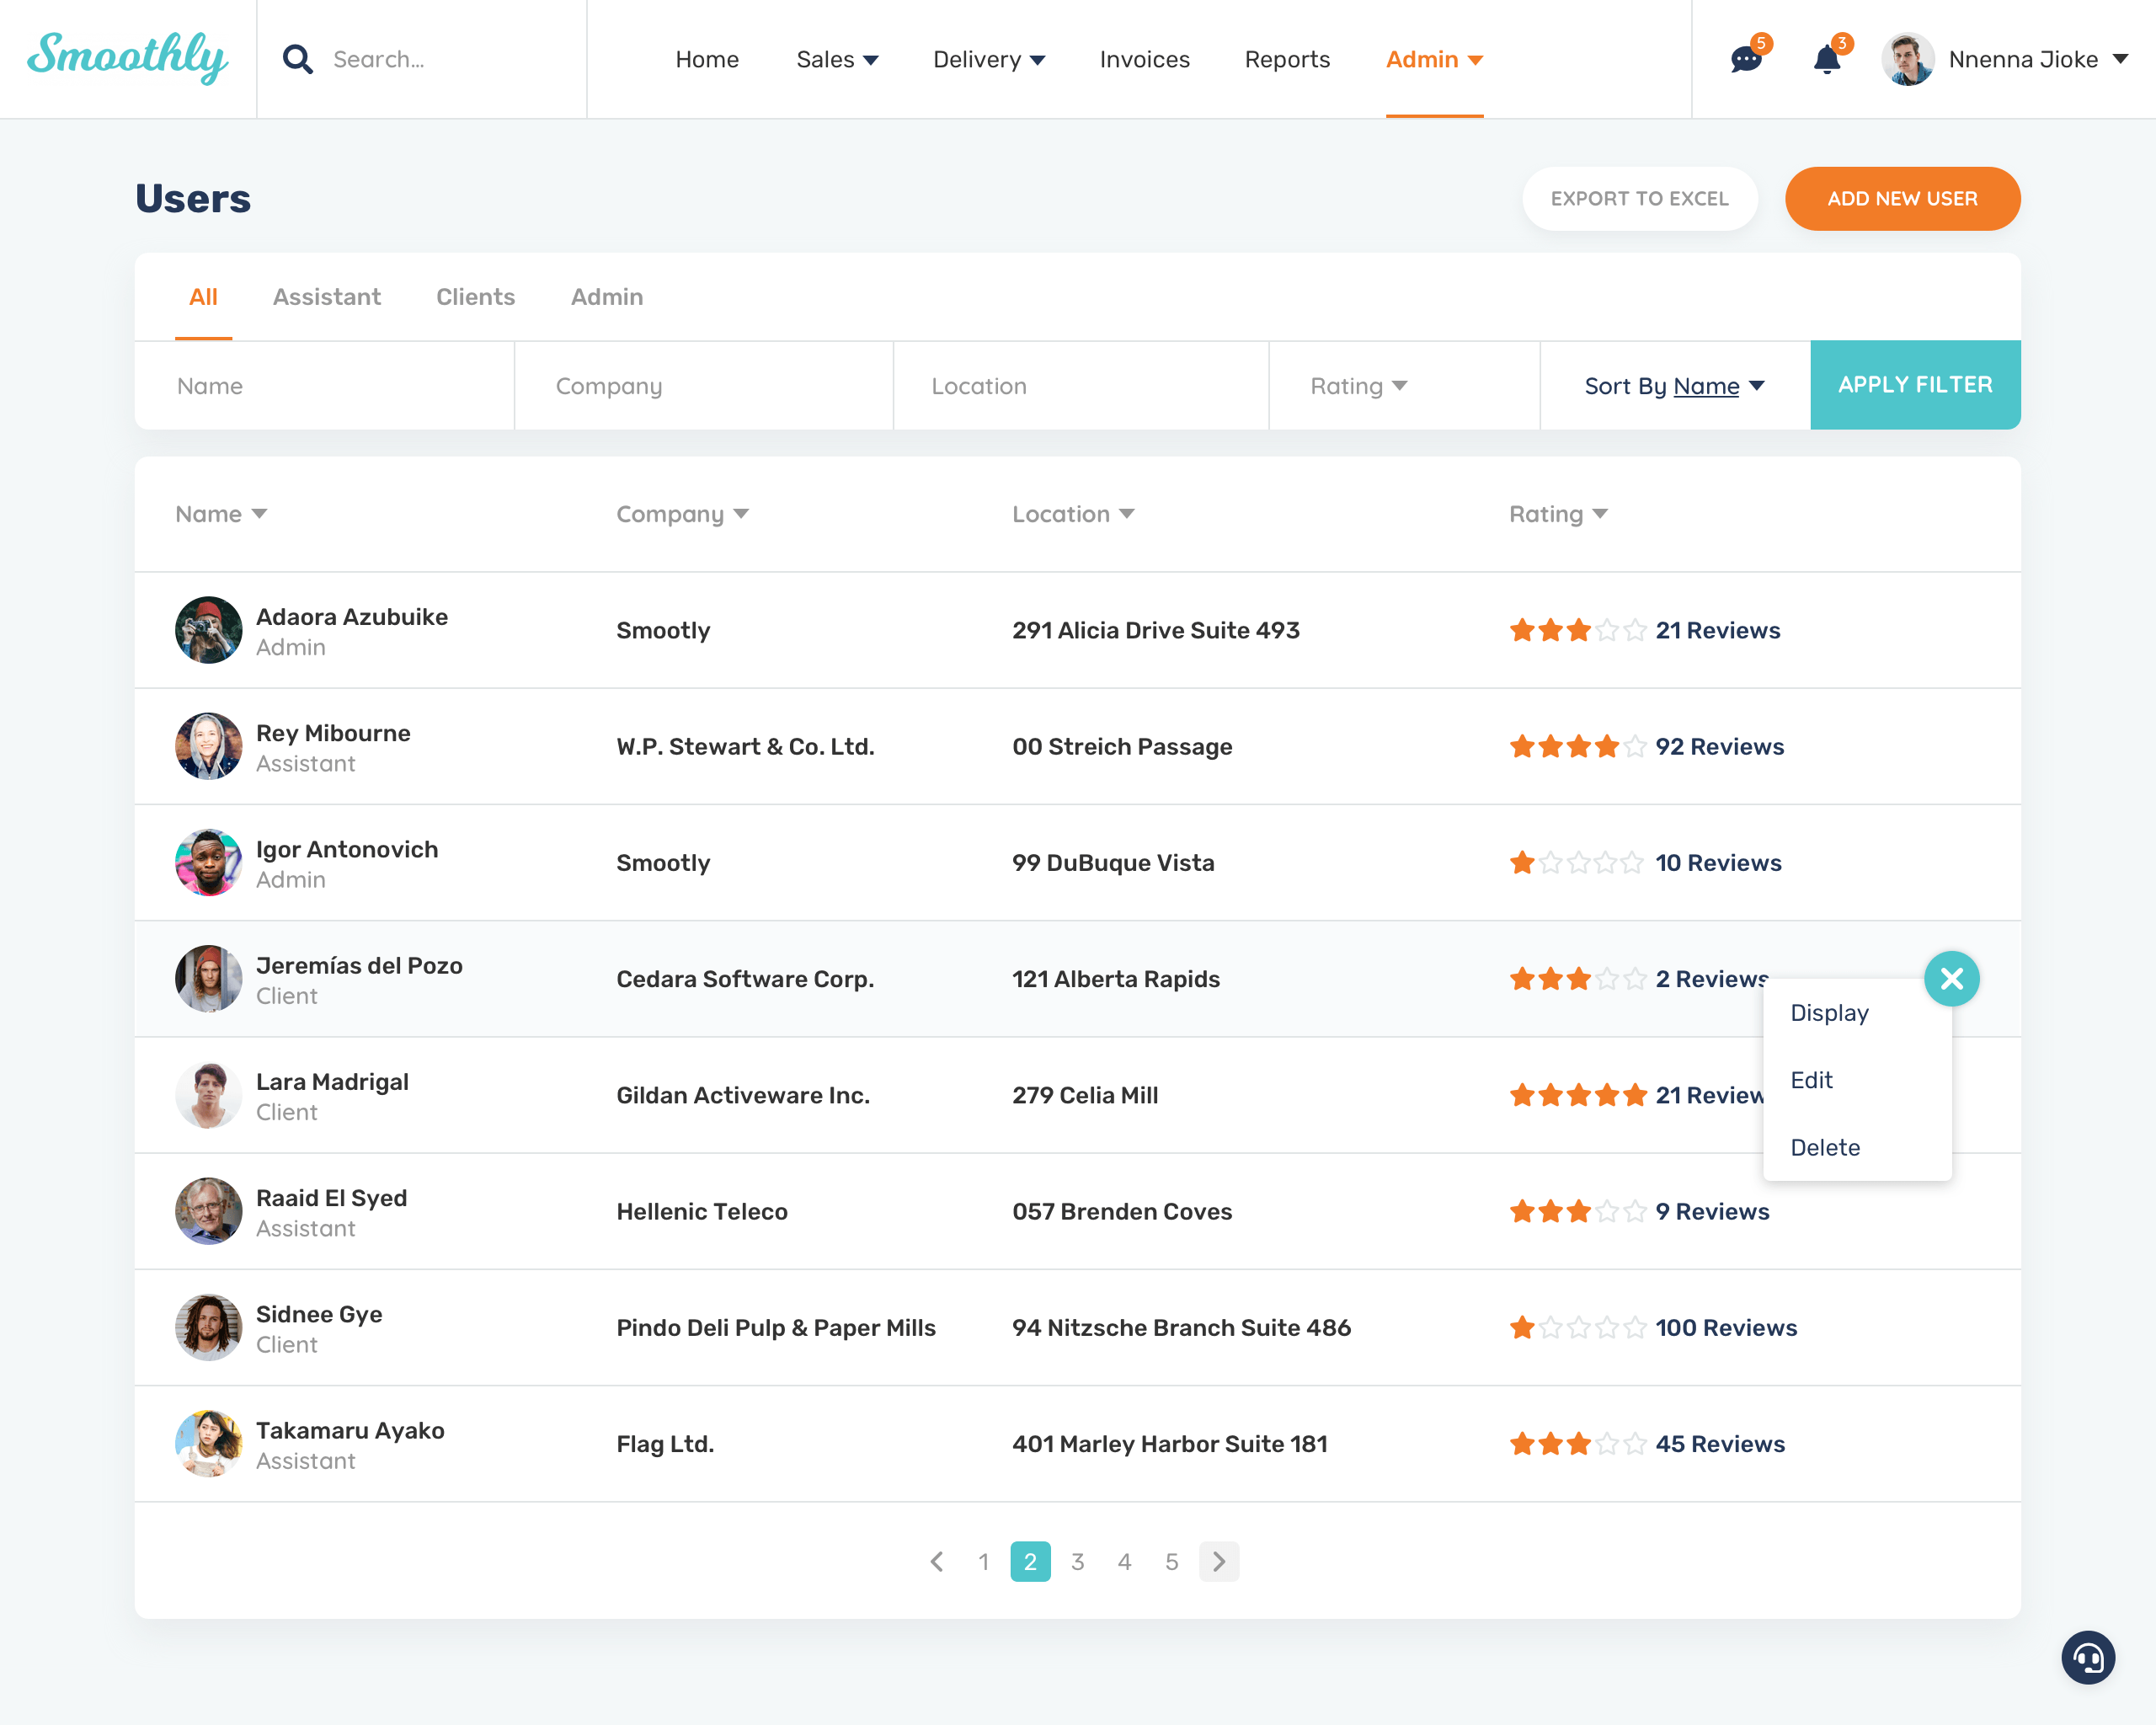Screen dimensions: 2156x1725
Task: Go to page 3
Action: [1077, 1561]
